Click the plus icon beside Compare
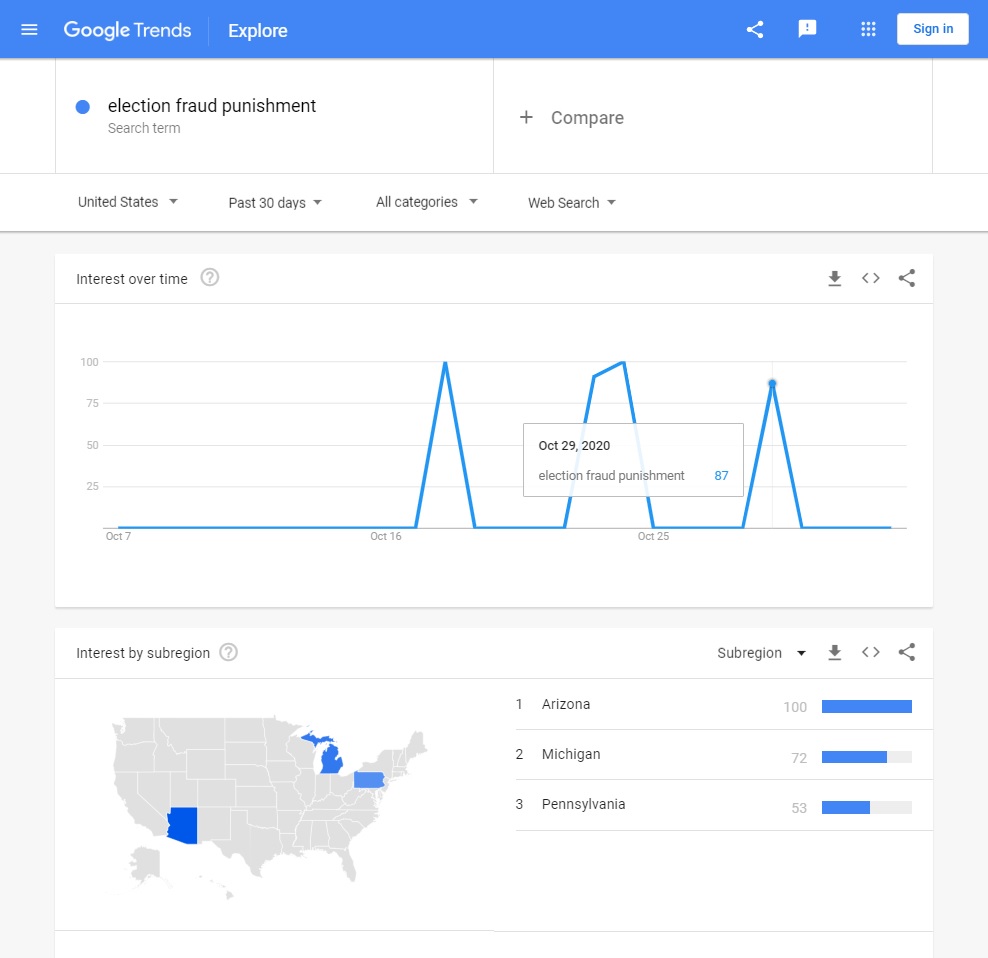 (x=526, y=117)
